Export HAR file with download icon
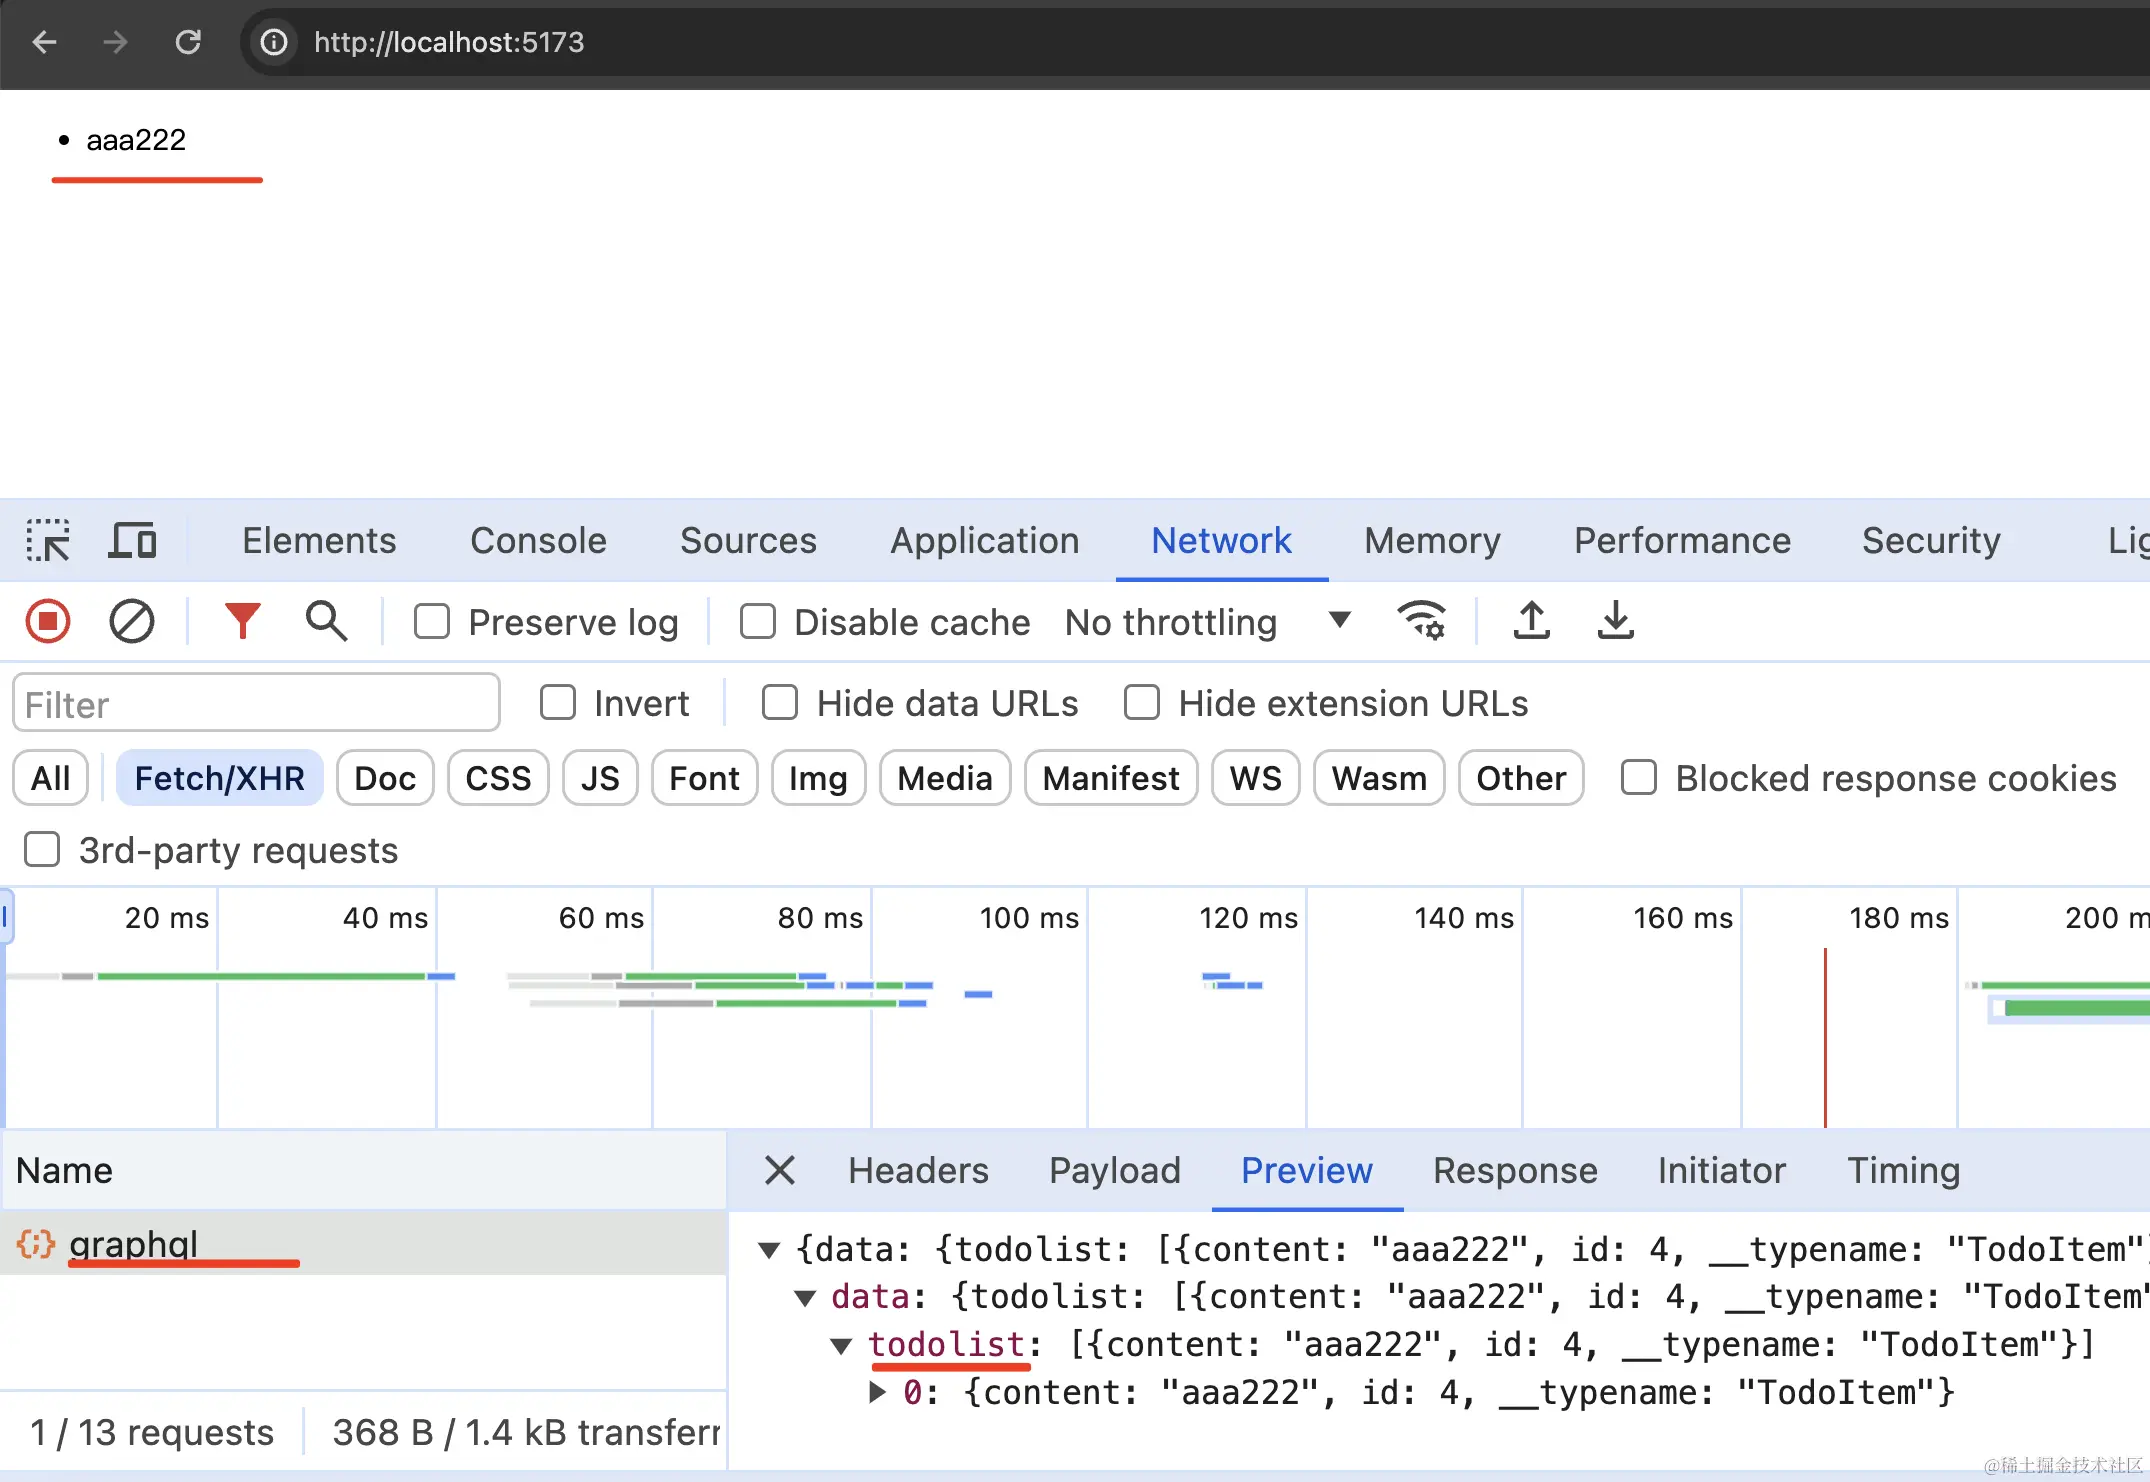Viewport: 2150px width, 1482px height. [x=1615, y=621]
